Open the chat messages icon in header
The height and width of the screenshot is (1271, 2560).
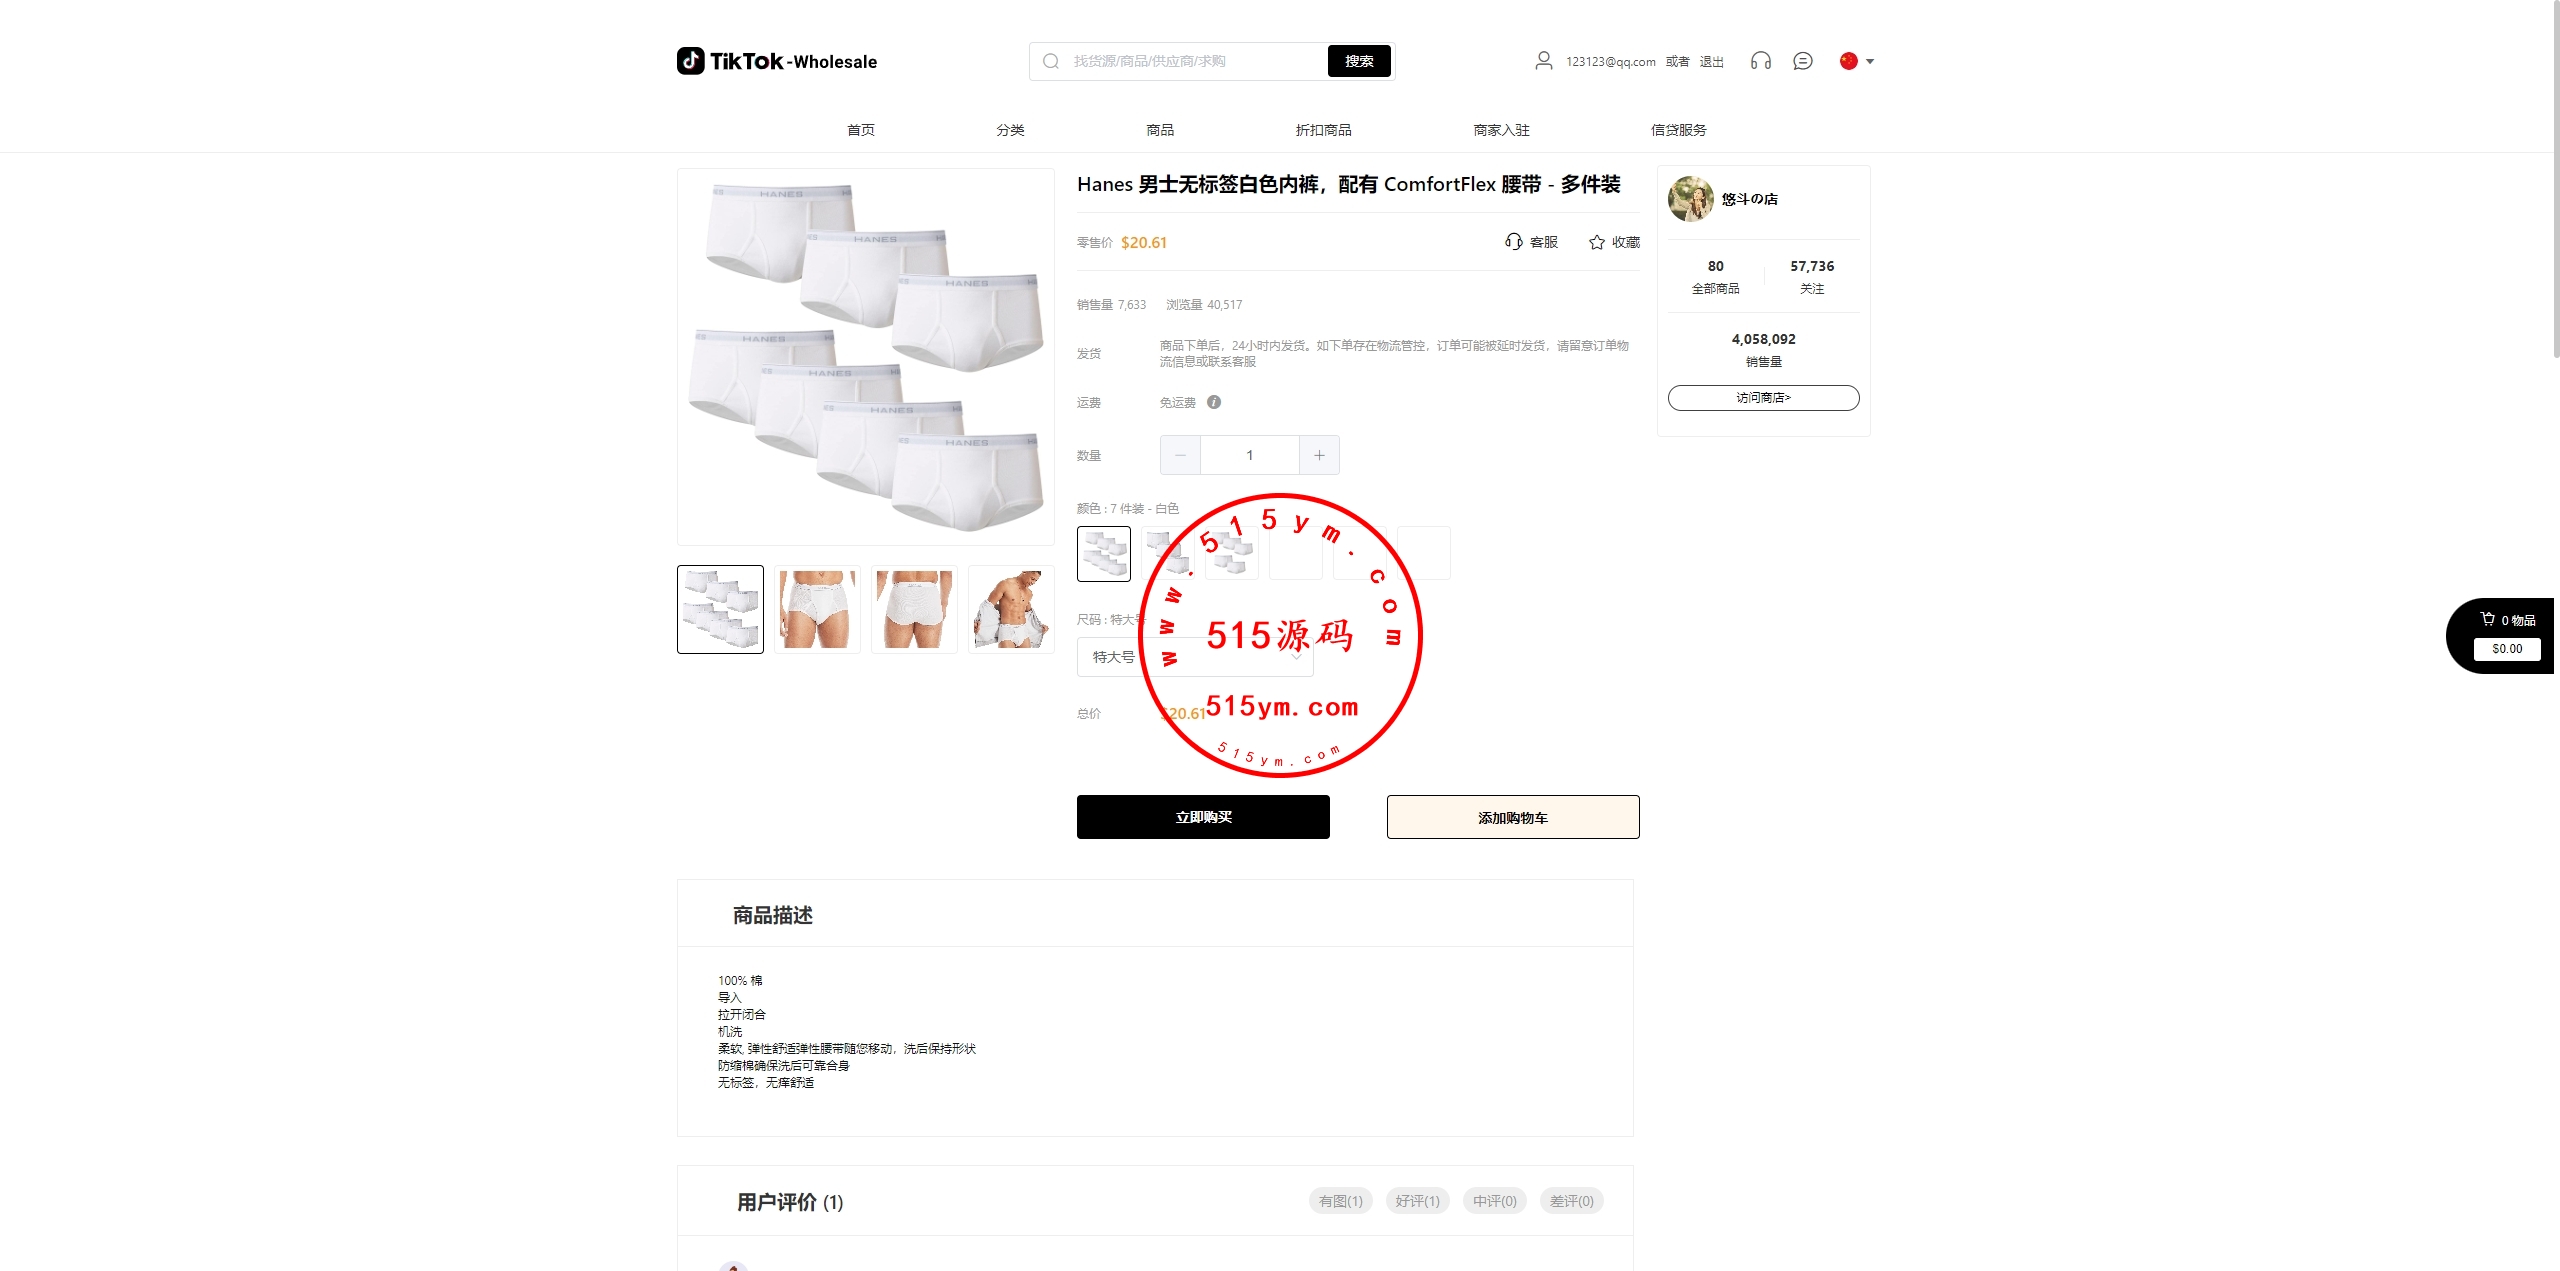(x=1802, y=61)
